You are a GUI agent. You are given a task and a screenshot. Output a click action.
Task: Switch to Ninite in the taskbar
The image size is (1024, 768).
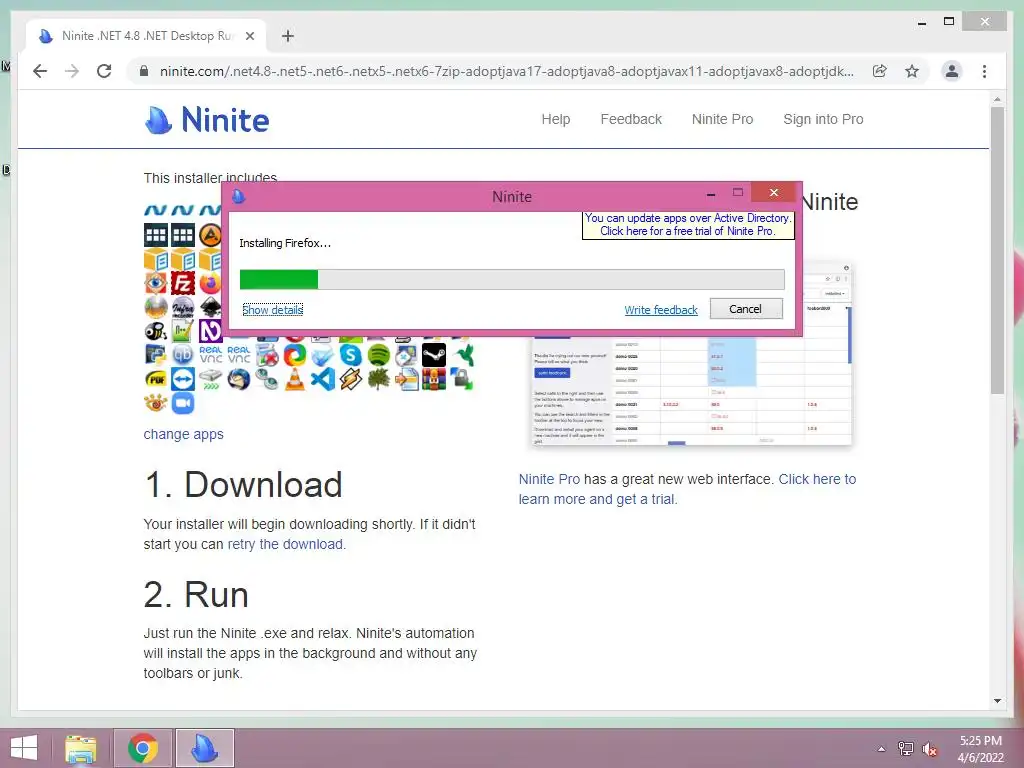click(204, 748)
